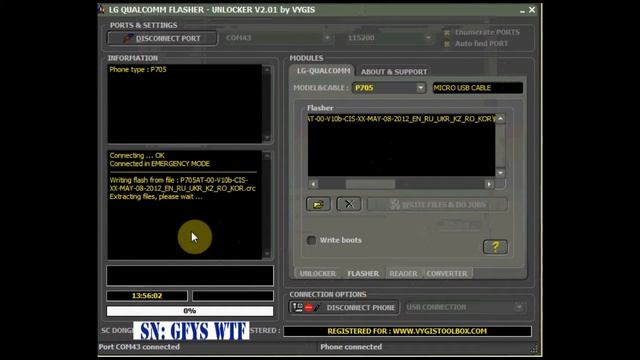This screenshot has width=640, height=360.
Task: Switch to the LG-QUALCOMM tab
Action: 323,71
